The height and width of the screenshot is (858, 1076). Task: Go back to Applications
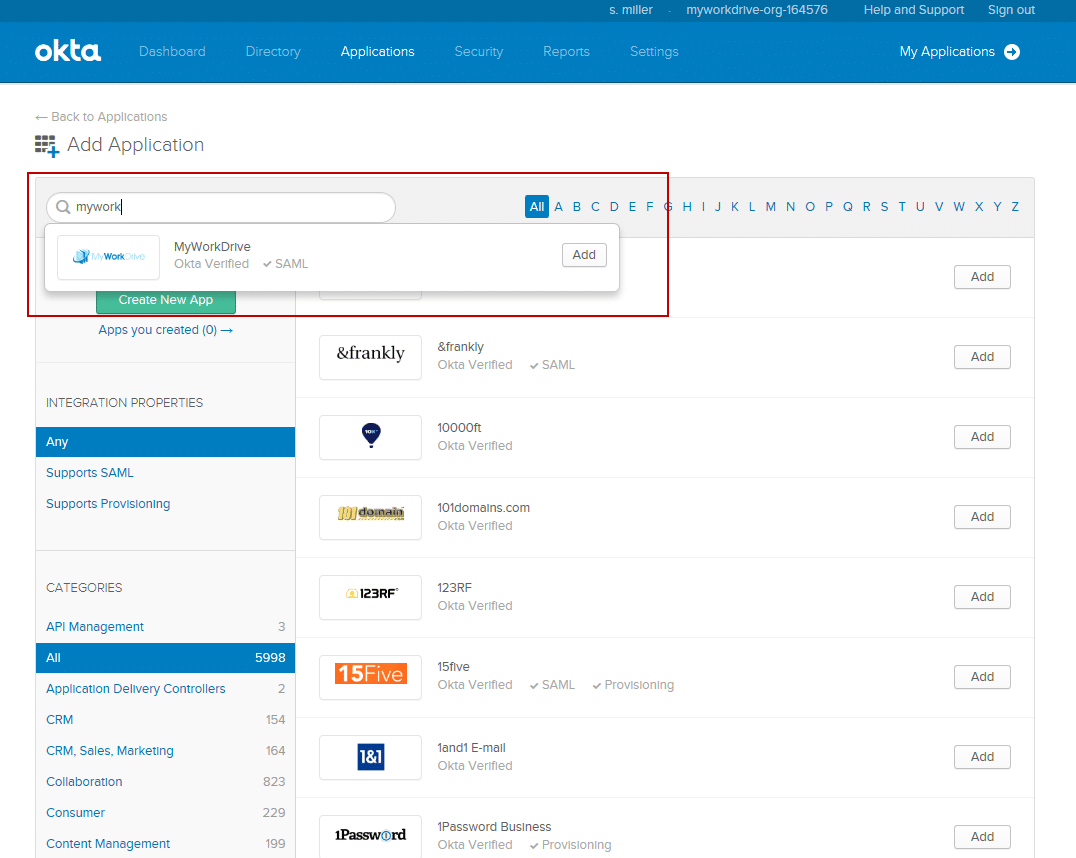click(101, 117)
